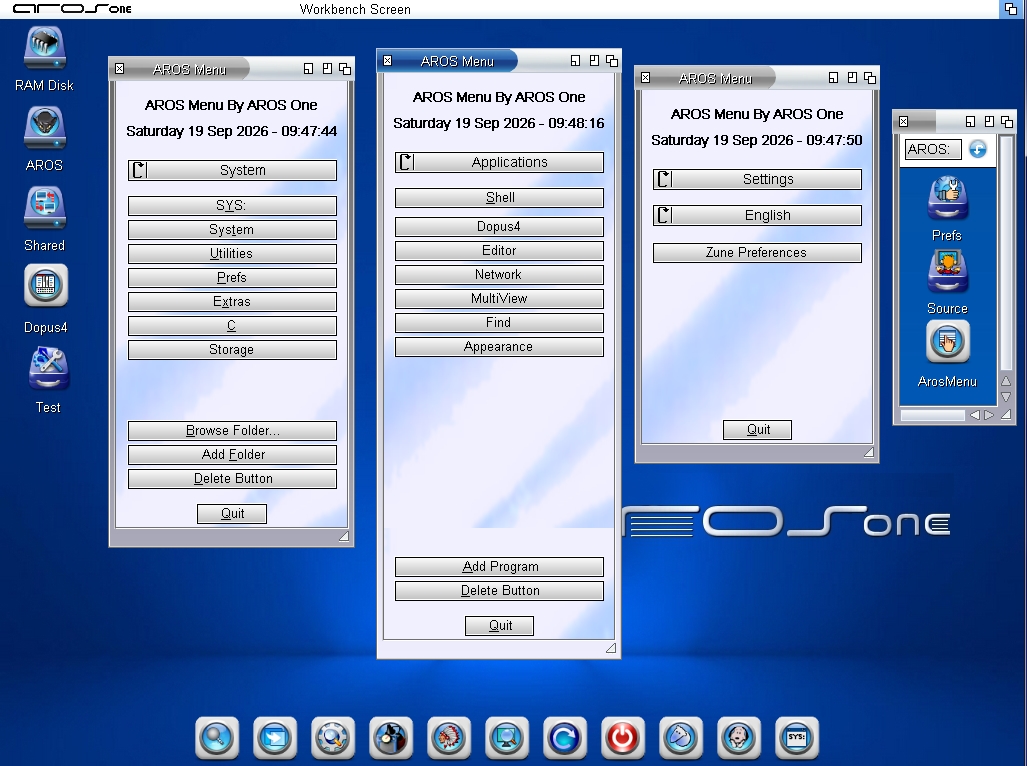Click the monitor with magnifier dock icon
This screenshot has height=766, width=1027.
507,737
